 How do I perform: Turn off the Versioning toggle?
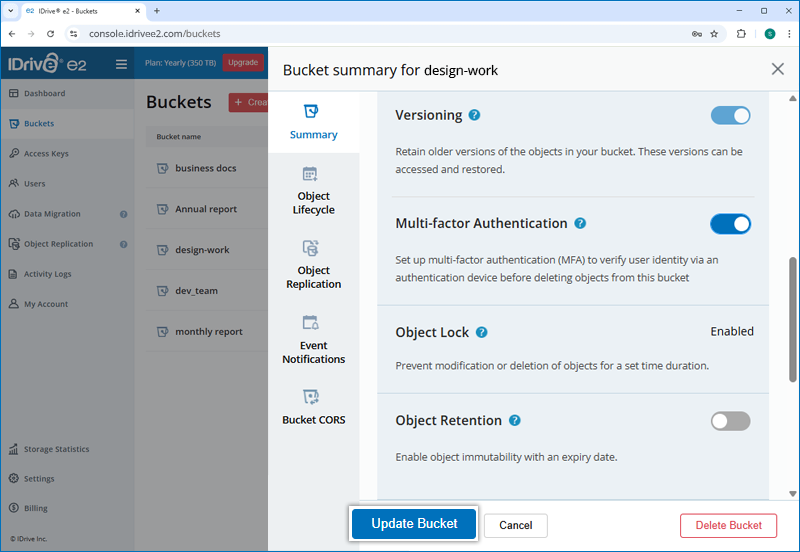730,115
